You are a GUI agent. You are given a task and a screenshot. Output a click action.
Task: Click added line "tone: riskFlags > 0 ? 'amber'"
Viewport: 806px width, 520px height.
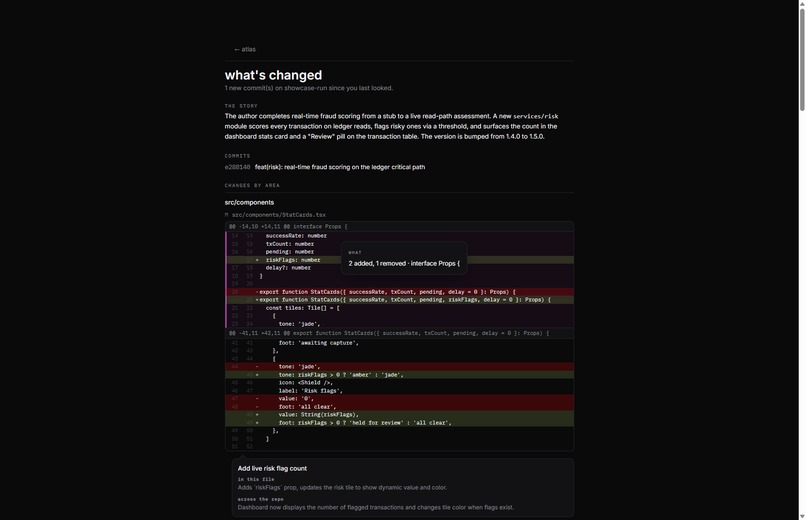(x=399, y=375)
